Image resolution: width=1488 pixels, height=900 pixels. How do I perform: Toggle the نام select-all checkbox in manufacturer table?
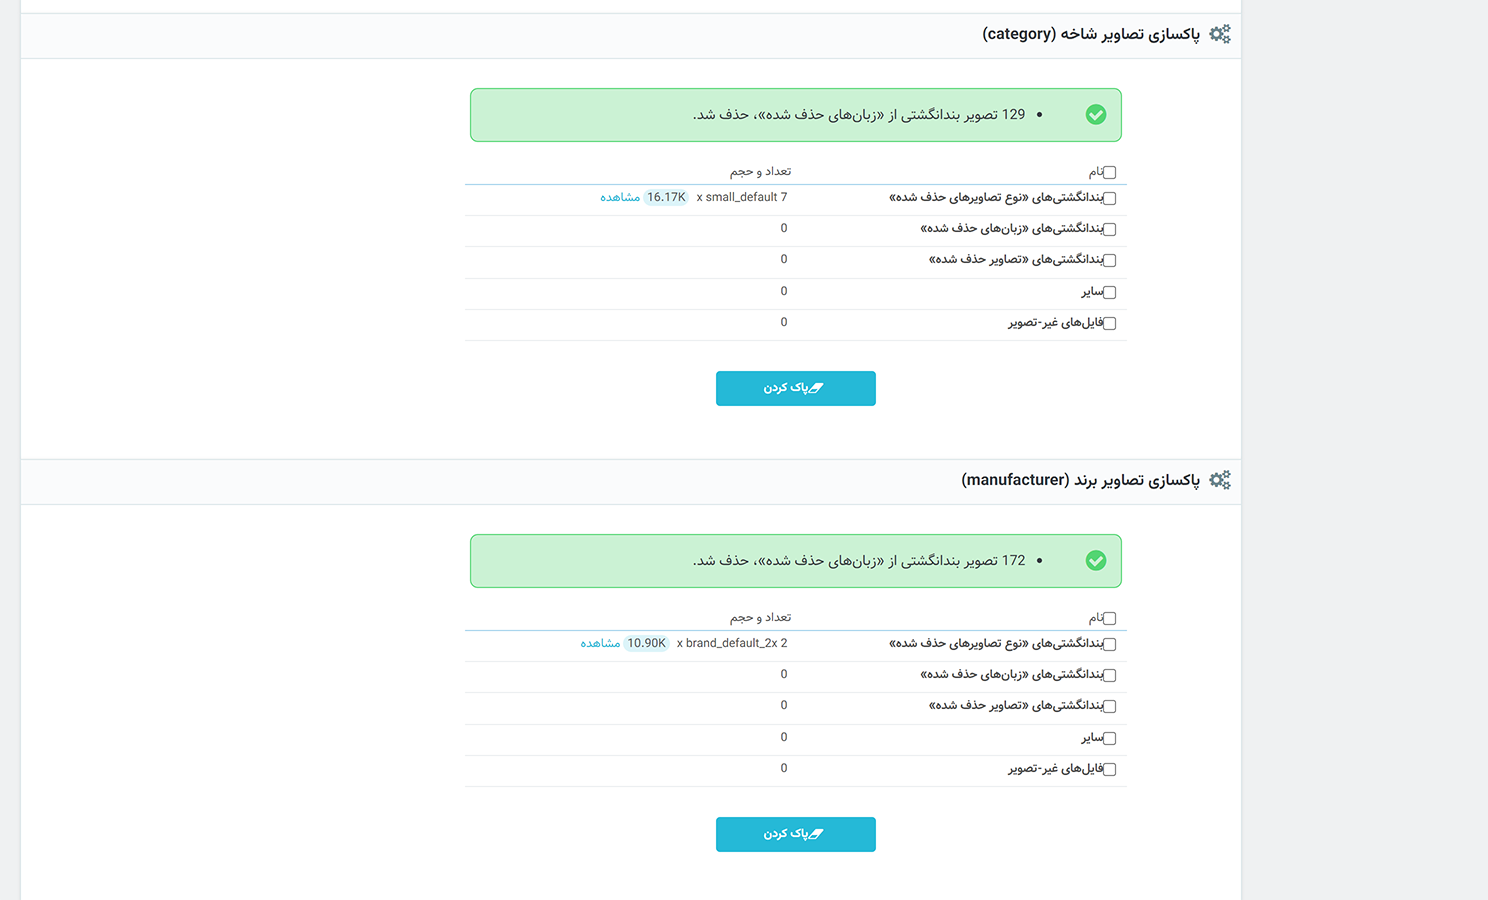click(x=1109, y=619)
